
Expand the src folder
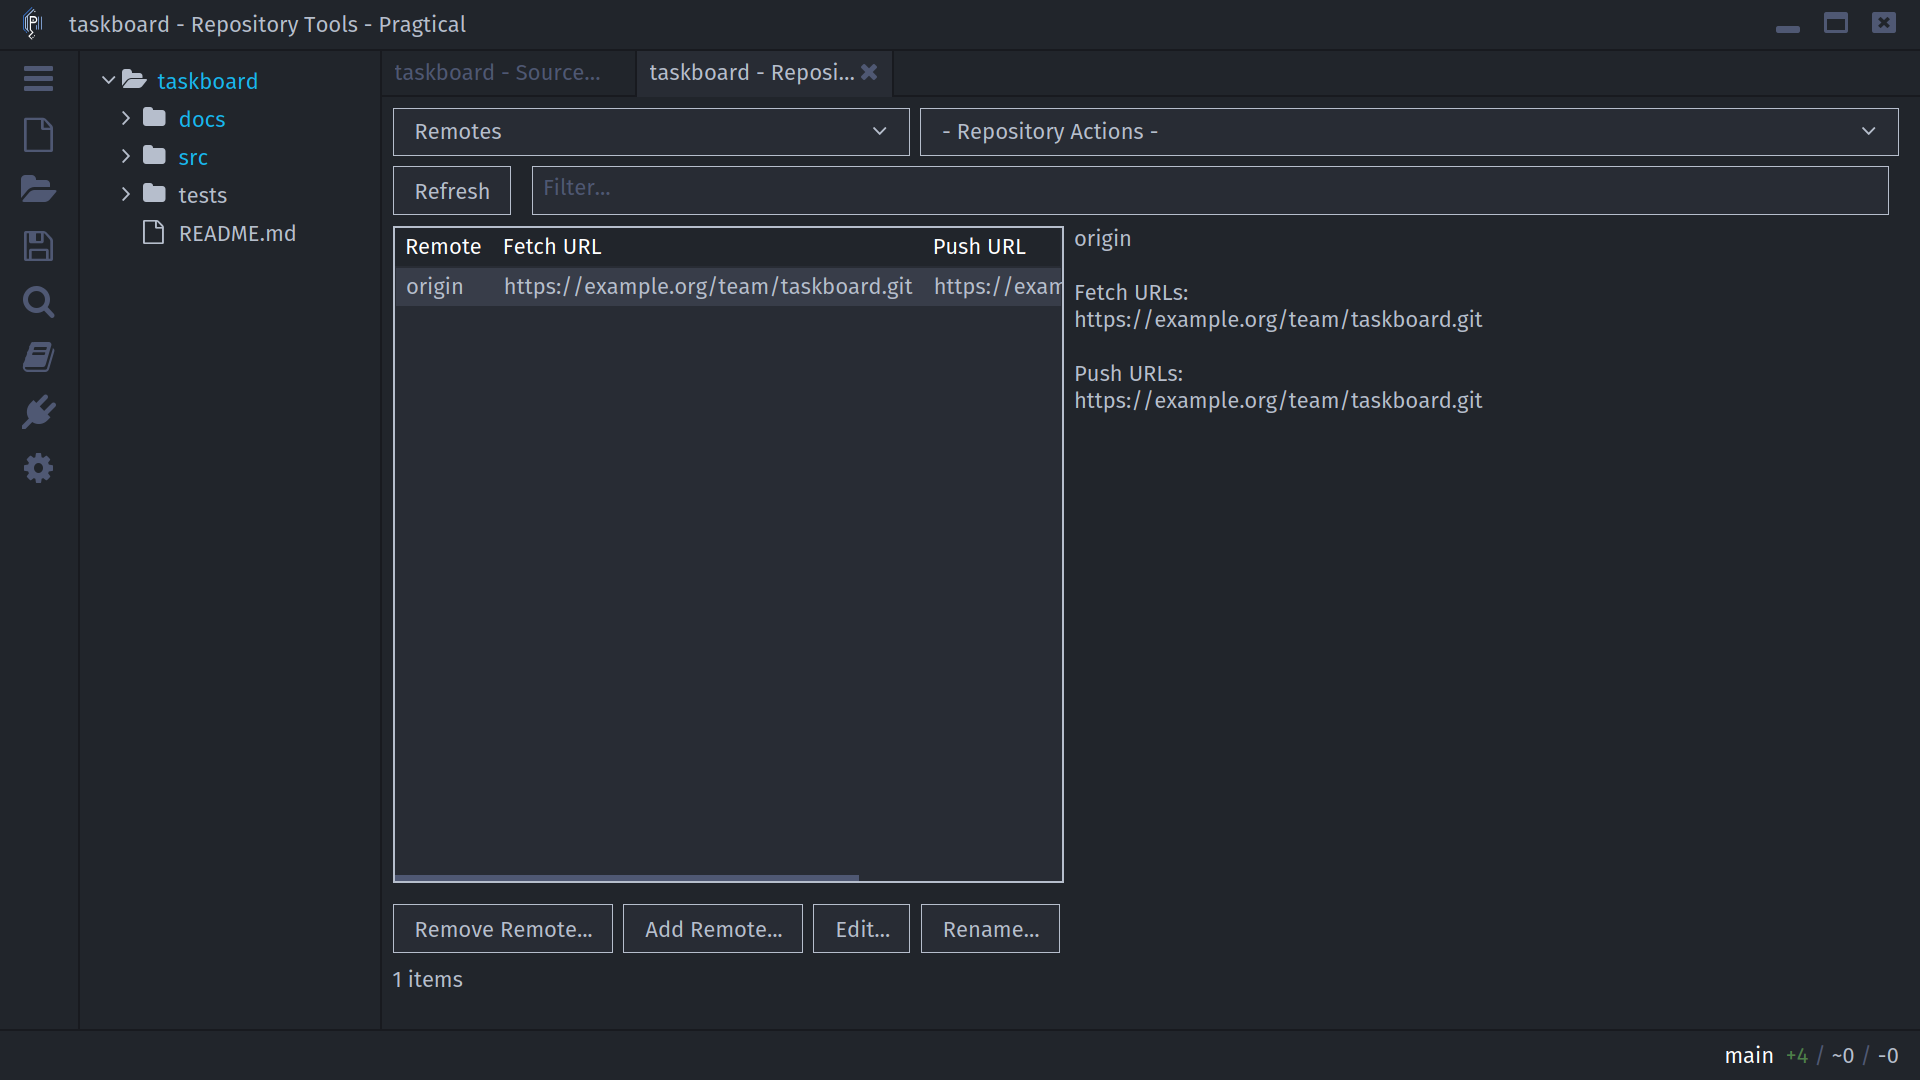click(x=125, y=156)
